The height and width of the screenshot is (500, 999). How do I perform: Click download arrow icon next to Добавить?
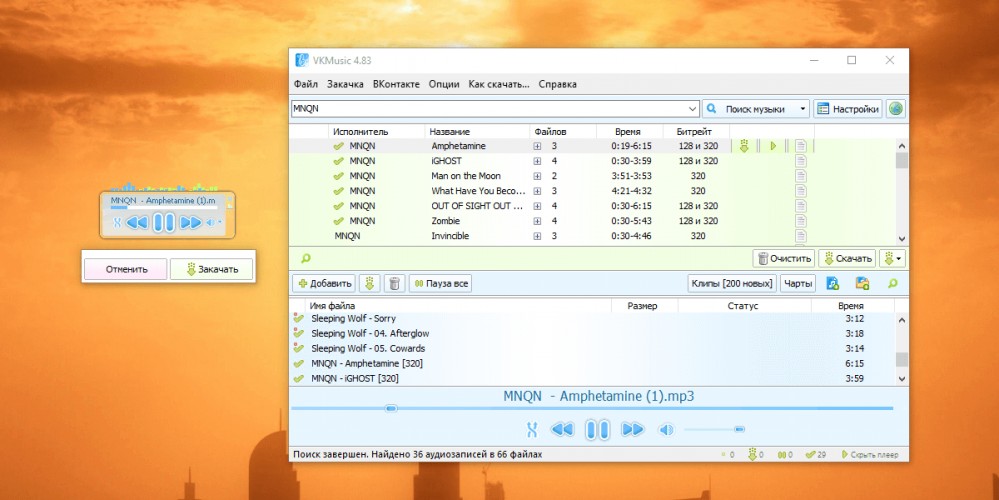pos(370,283)
